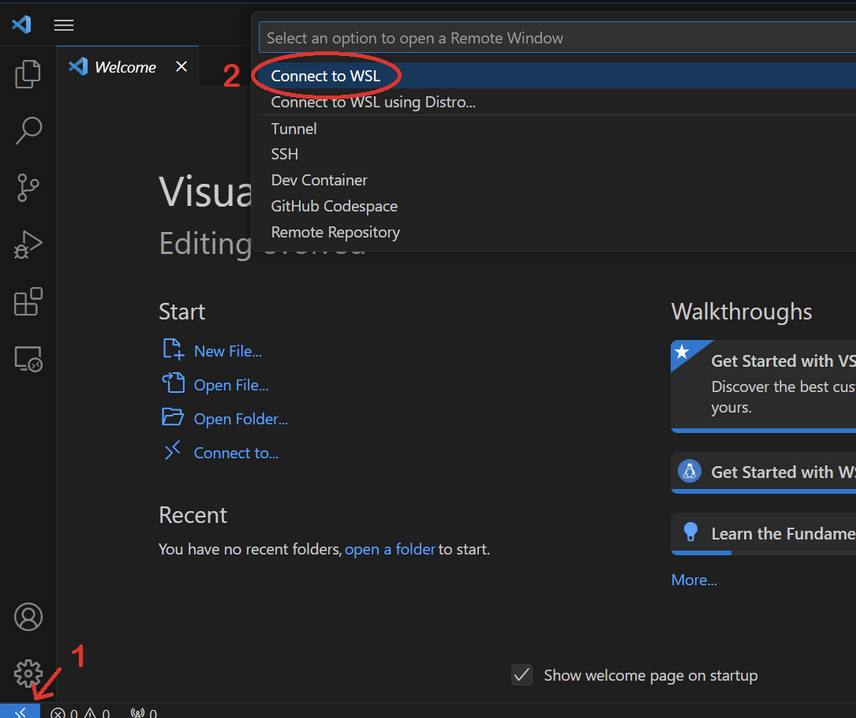Viewport: 856px width, 718px height.
Task: Click the forwarded ports status item
Action: coord(144,713)
